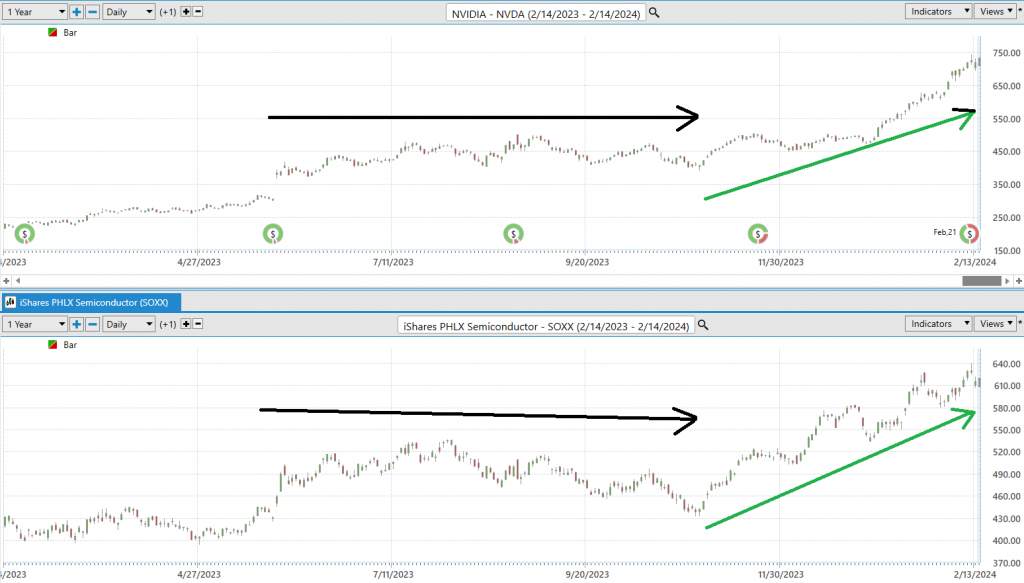1024x583 pixels.
Task: Click the 430.00 price label on SOXX axis
Action: tap(1006, 518)
